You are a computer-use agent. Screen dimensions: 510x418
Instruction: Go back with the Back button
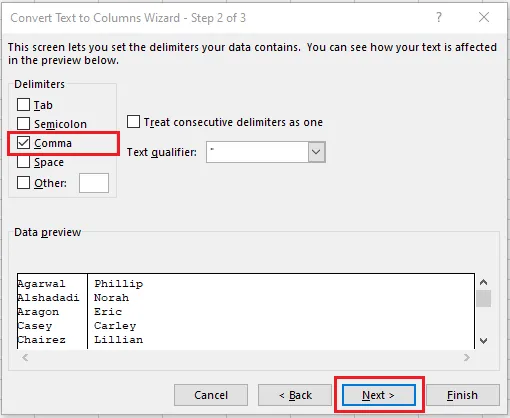[295, 395]
